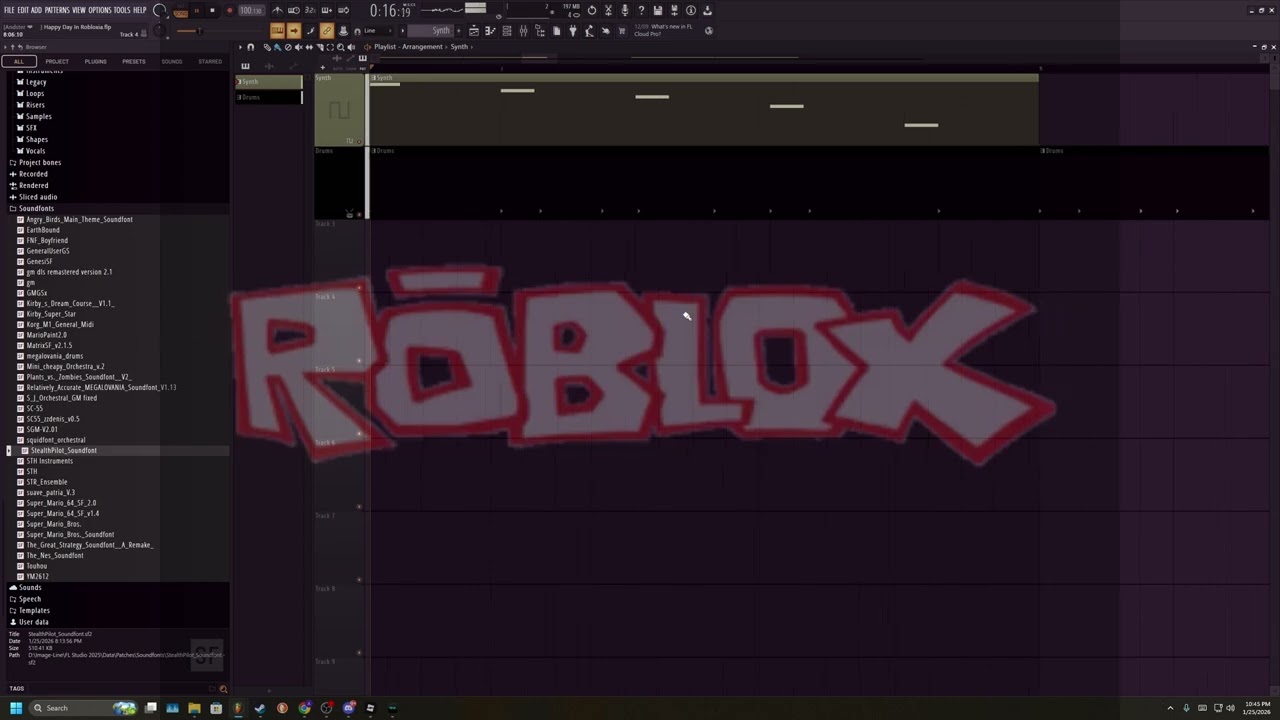The width and height of the screenshot is (1280, 720).
Task: Click the play/pause transport button
Action: (197, 10)
